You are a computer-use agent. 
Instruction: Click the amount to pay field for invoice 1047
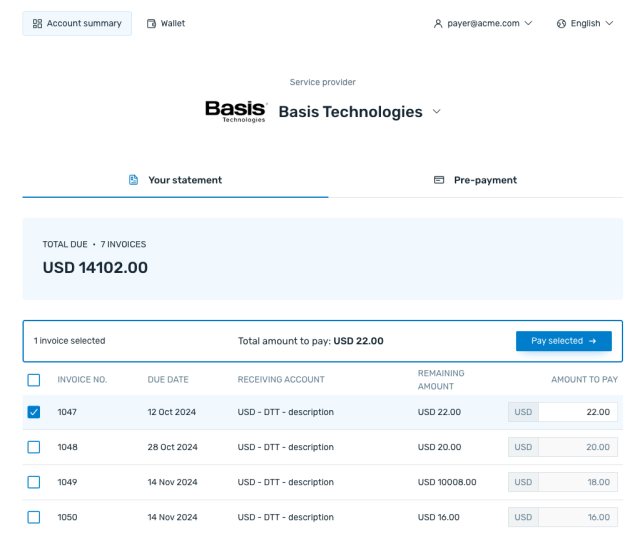(x=577, y=412)
